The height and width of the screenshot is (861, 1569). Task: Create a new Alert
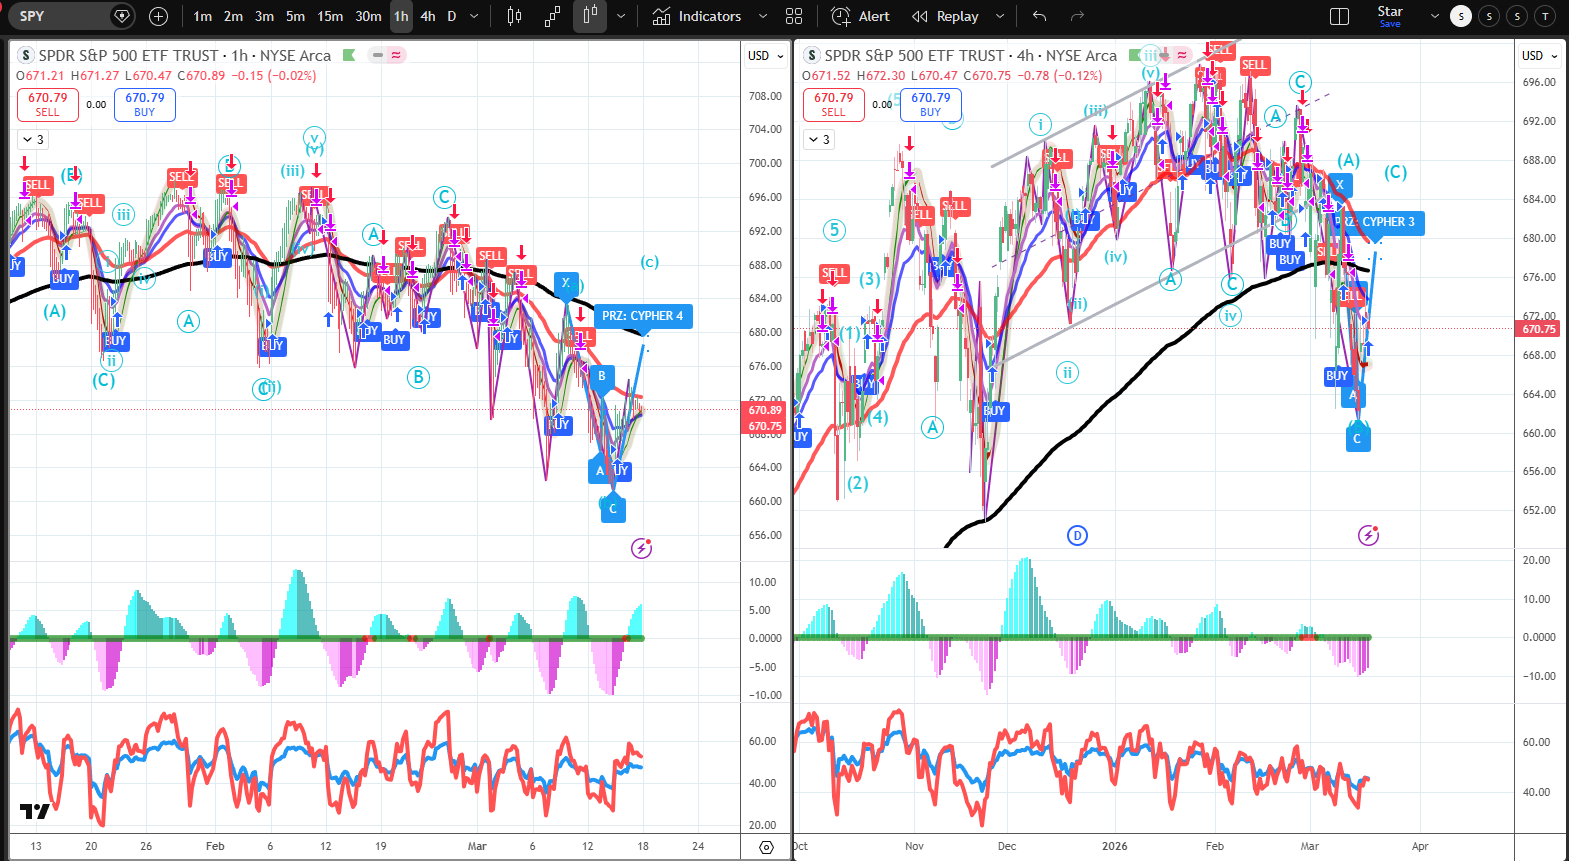861,16
